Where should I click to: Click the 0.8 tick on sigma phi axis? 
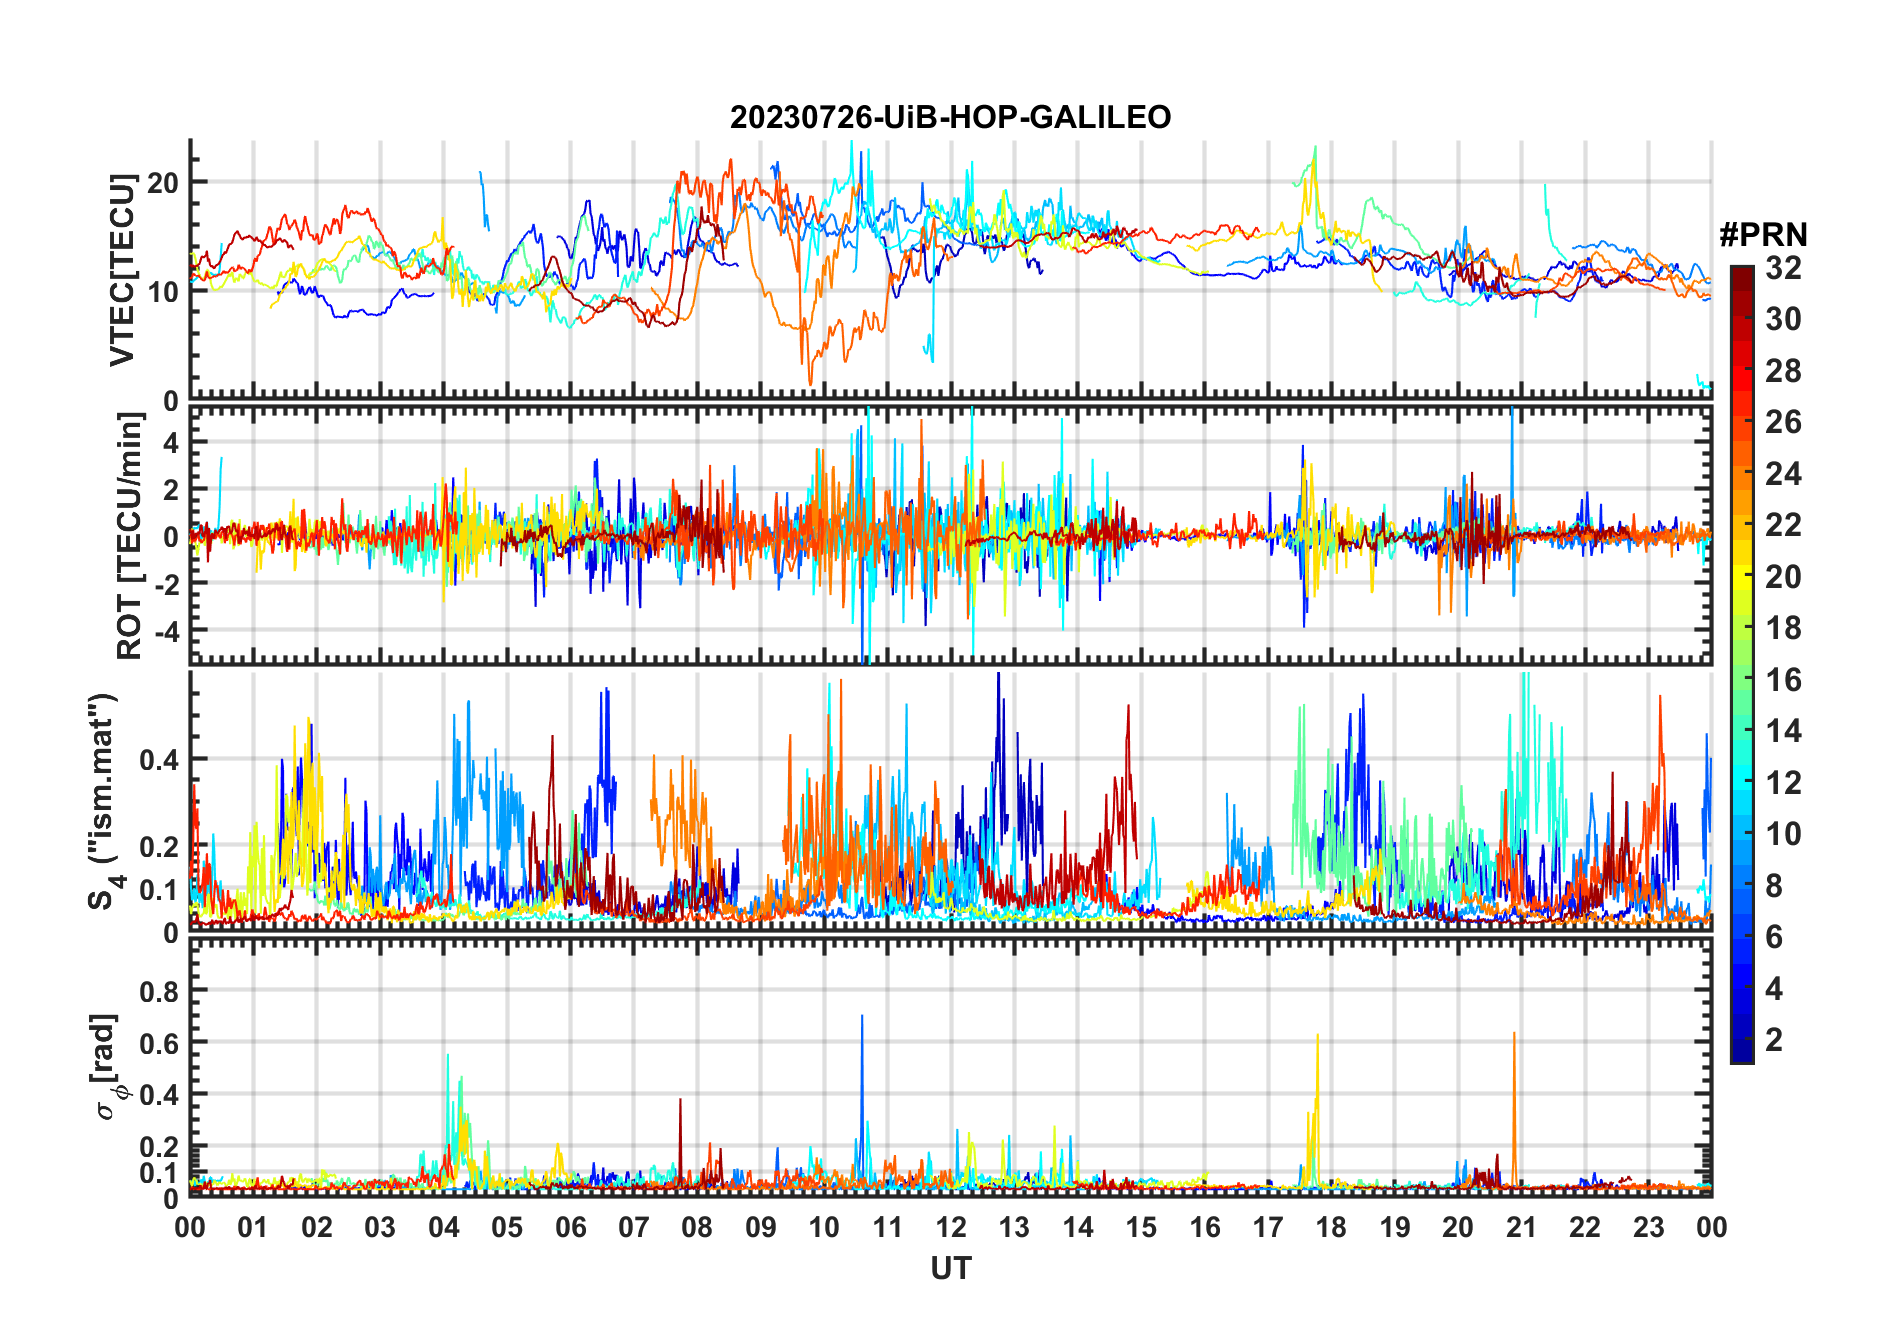click(159, 991)
